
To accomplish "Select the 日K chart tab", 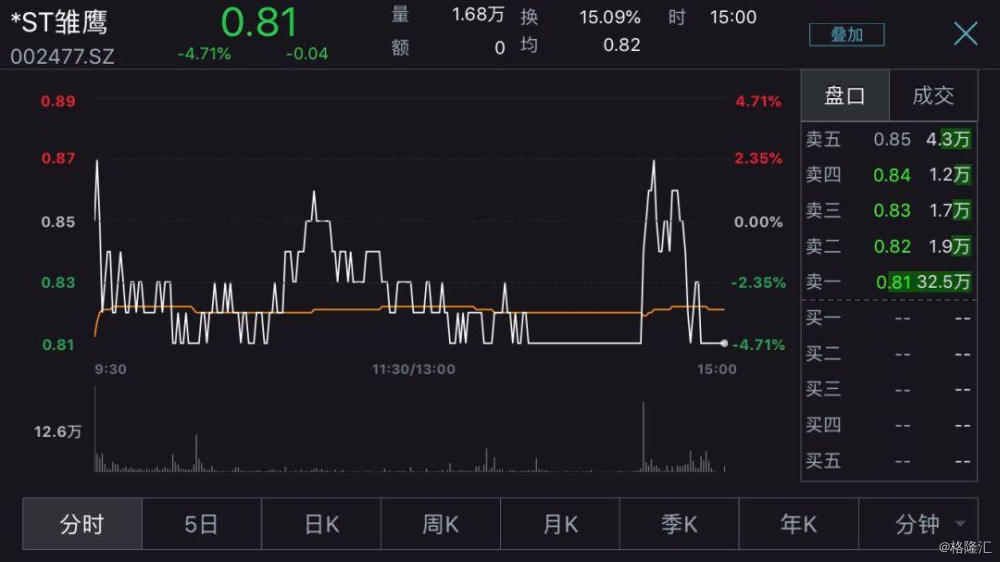I will click(x=321, y=524).
